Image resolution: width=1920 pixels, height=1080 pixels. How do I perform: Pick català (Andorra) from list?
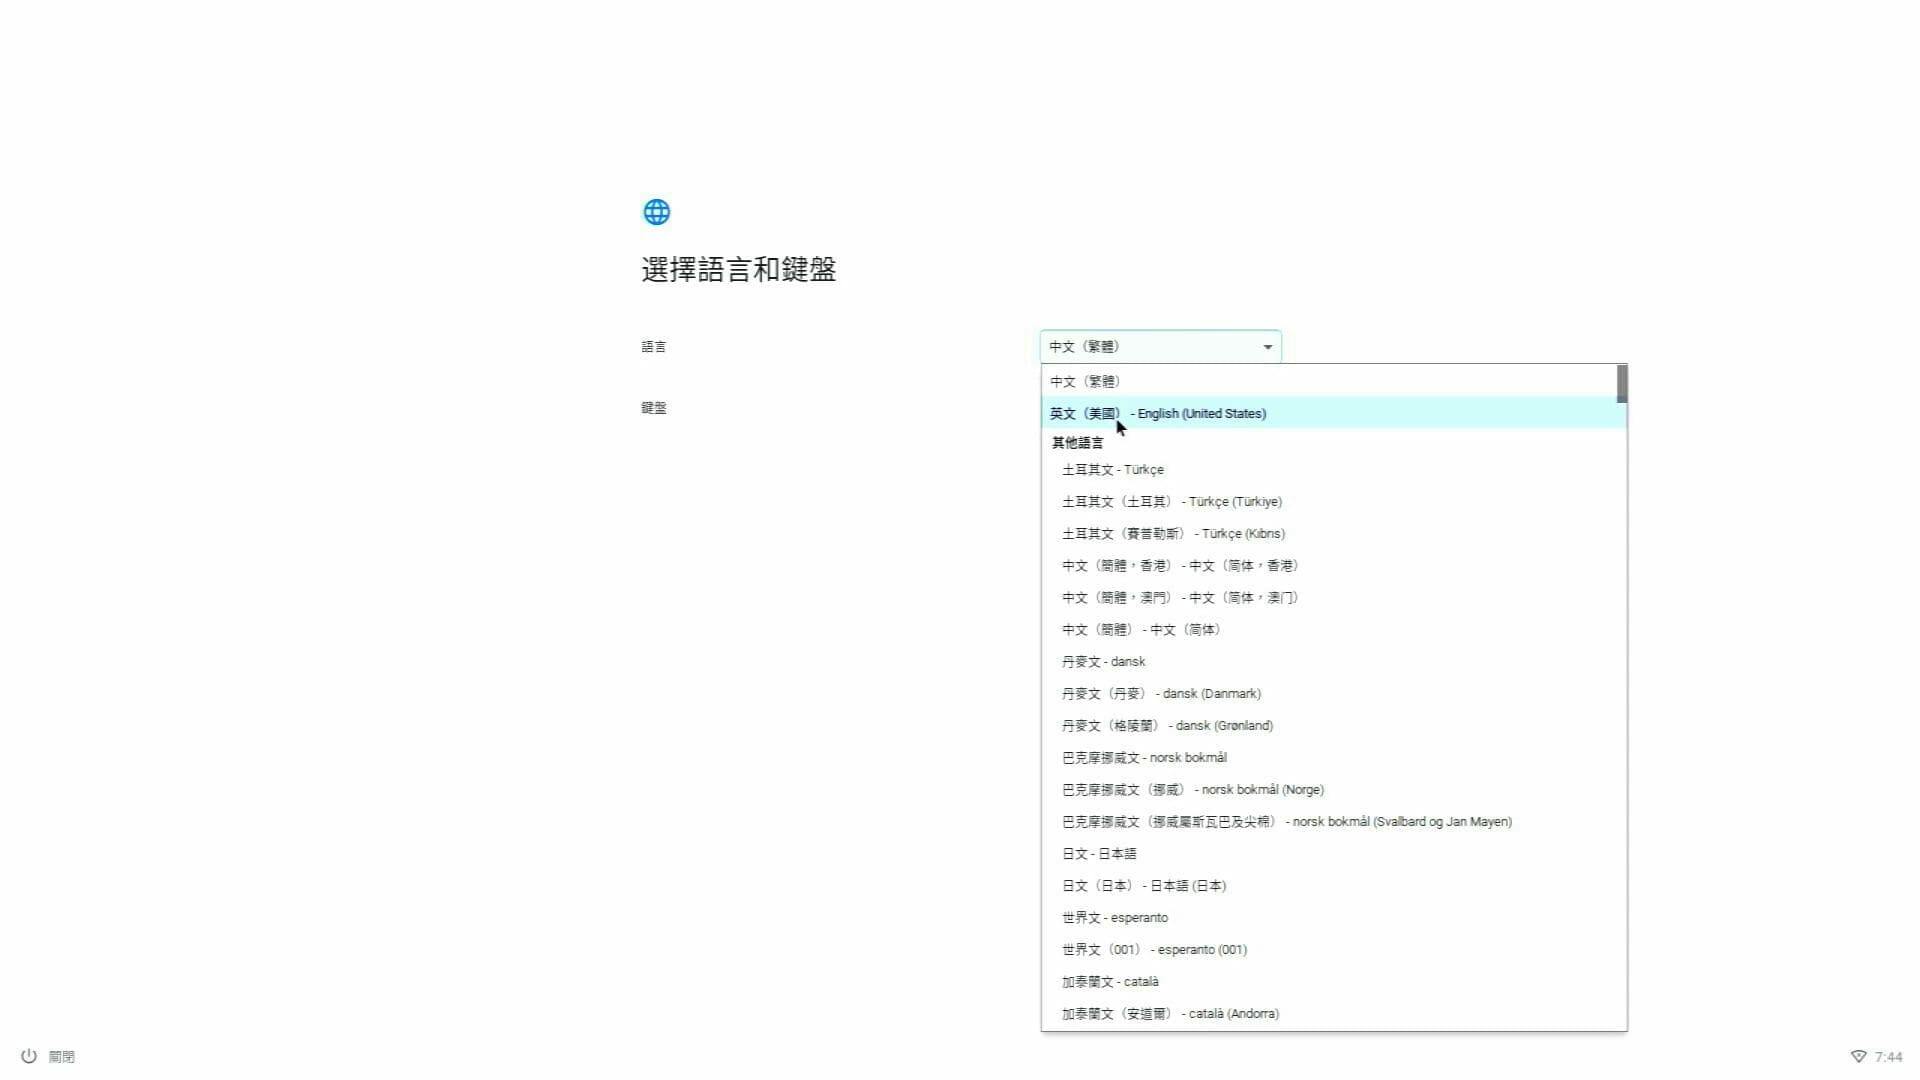(x=1170, y=1014)
